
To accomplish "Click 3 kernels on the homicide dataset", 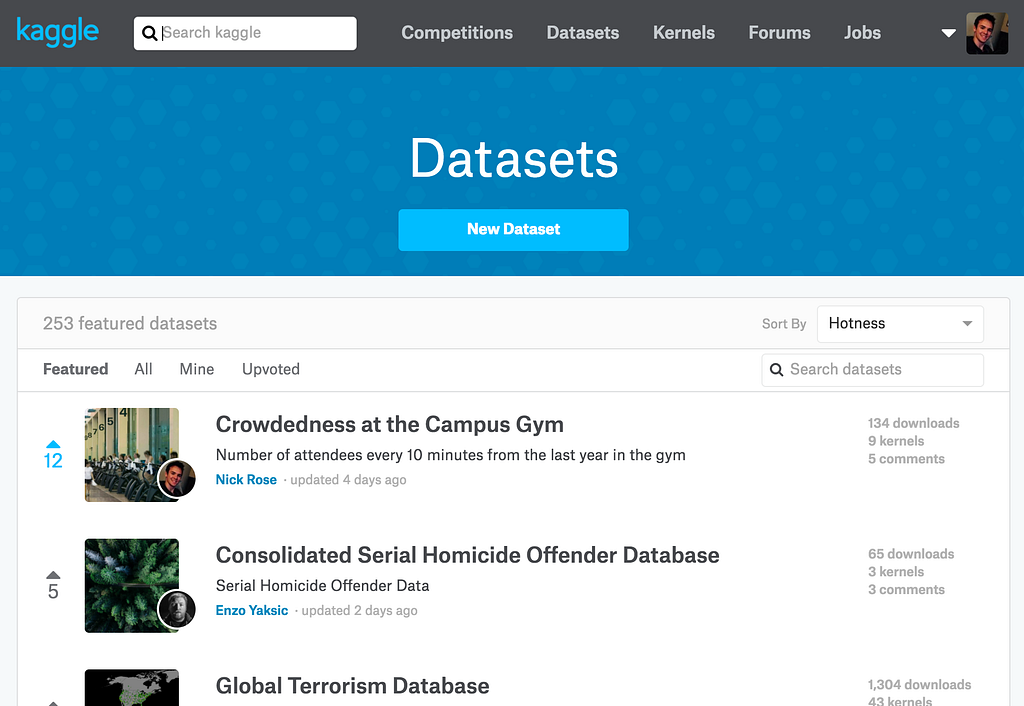I will tap(896, 571).
